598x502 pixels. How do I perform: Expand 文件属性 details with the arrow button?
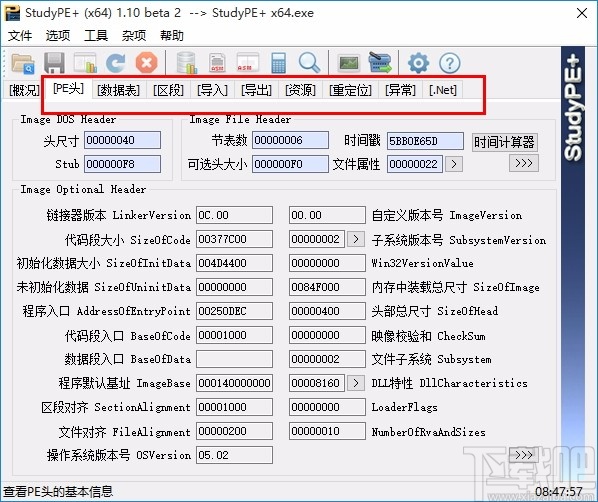(454, 164)
